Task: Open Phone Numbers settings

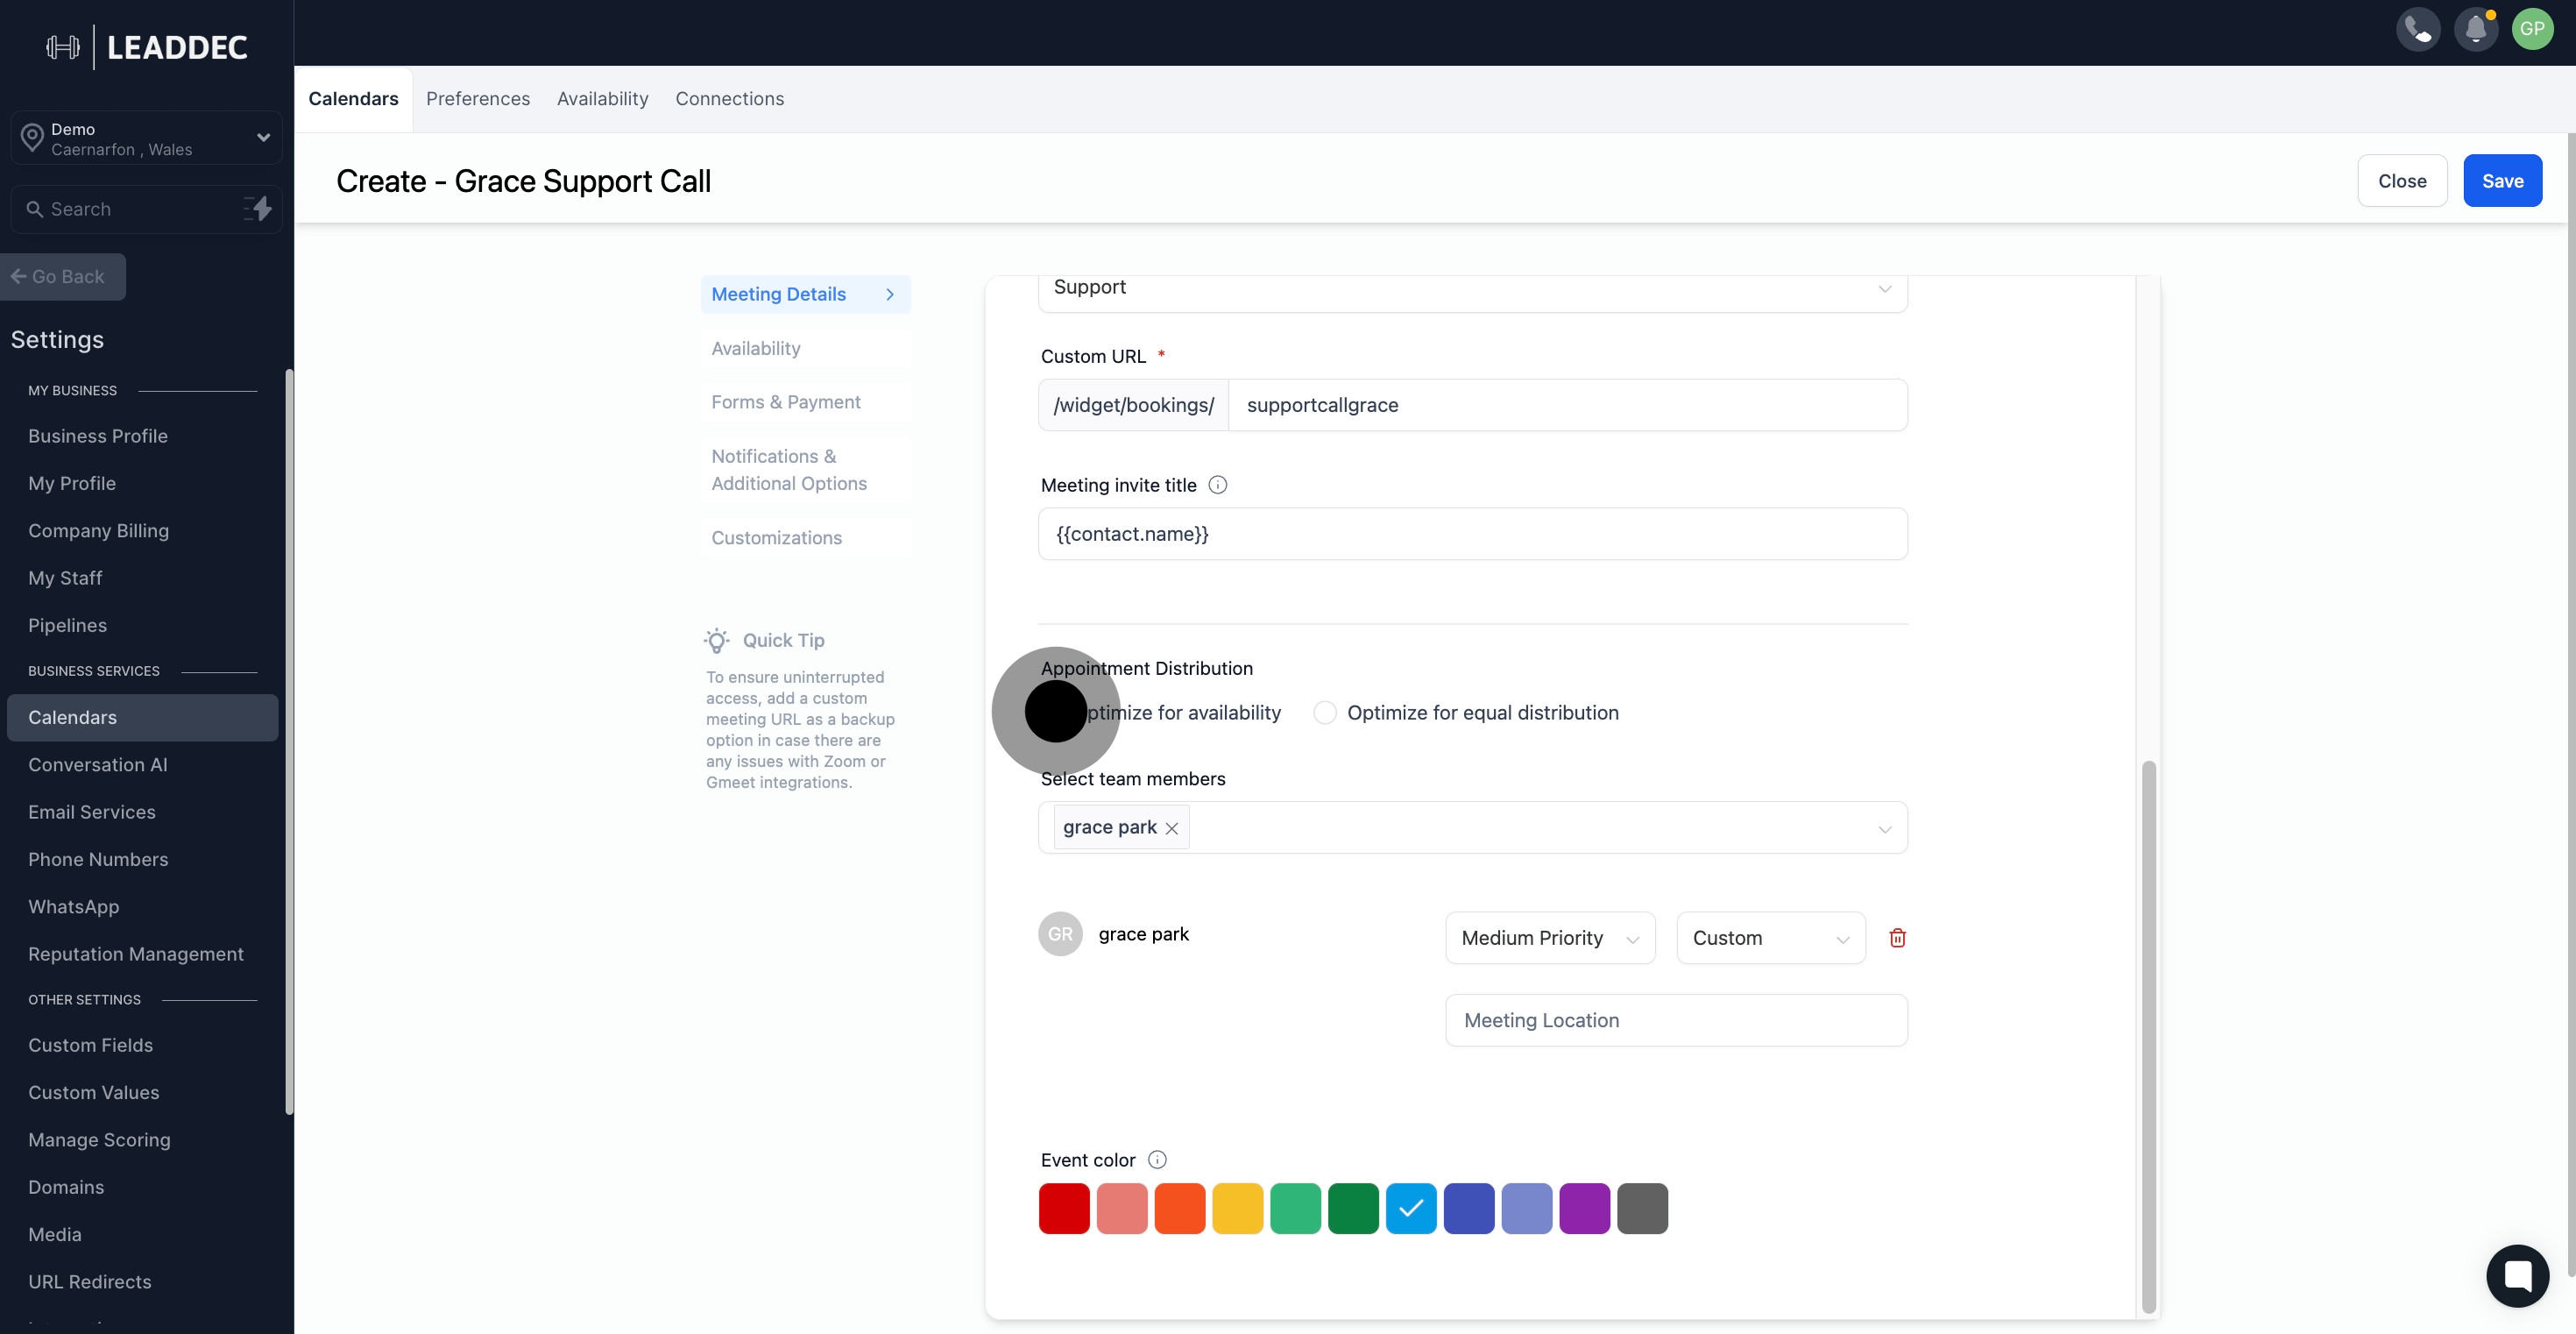Action: point(98,860)
